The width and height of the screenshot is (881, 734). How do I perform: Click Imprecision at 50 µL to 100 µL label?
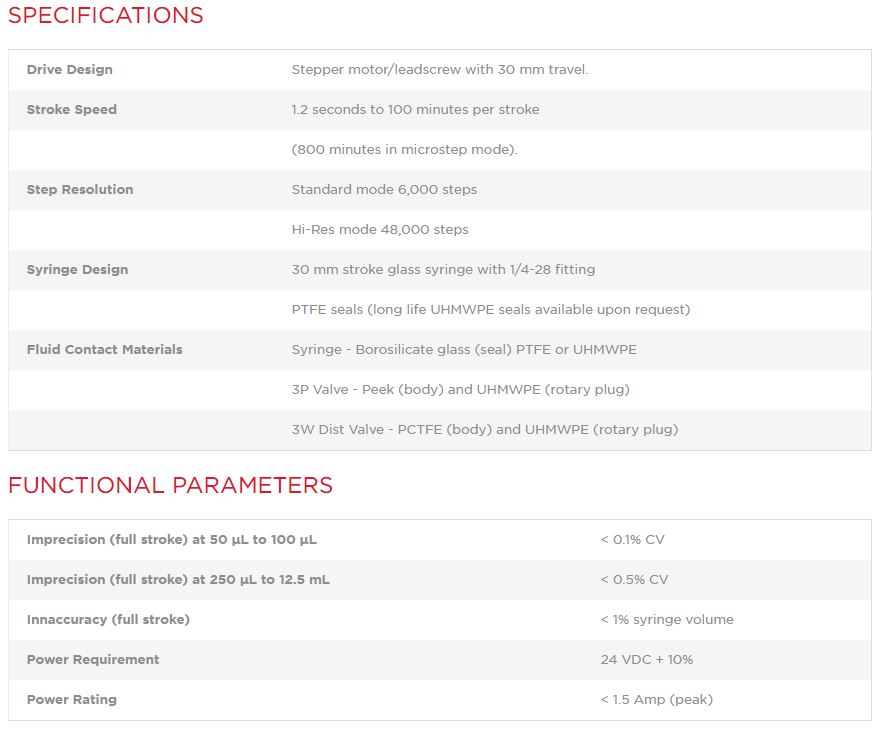pyautogui.click(x=171, y=540)
